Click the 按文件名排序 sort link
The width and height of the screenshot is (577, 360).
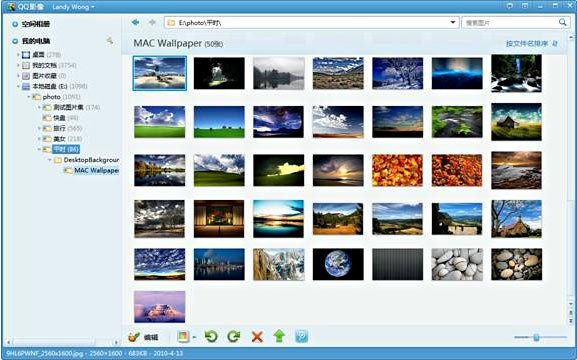pyautogui.click(x=527, y=43)
